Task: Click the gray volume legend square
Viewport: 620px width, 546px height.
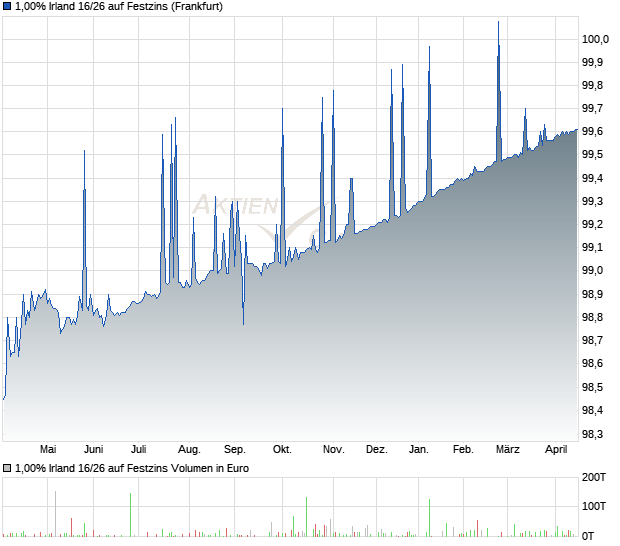Action: [x=7, y=469]
